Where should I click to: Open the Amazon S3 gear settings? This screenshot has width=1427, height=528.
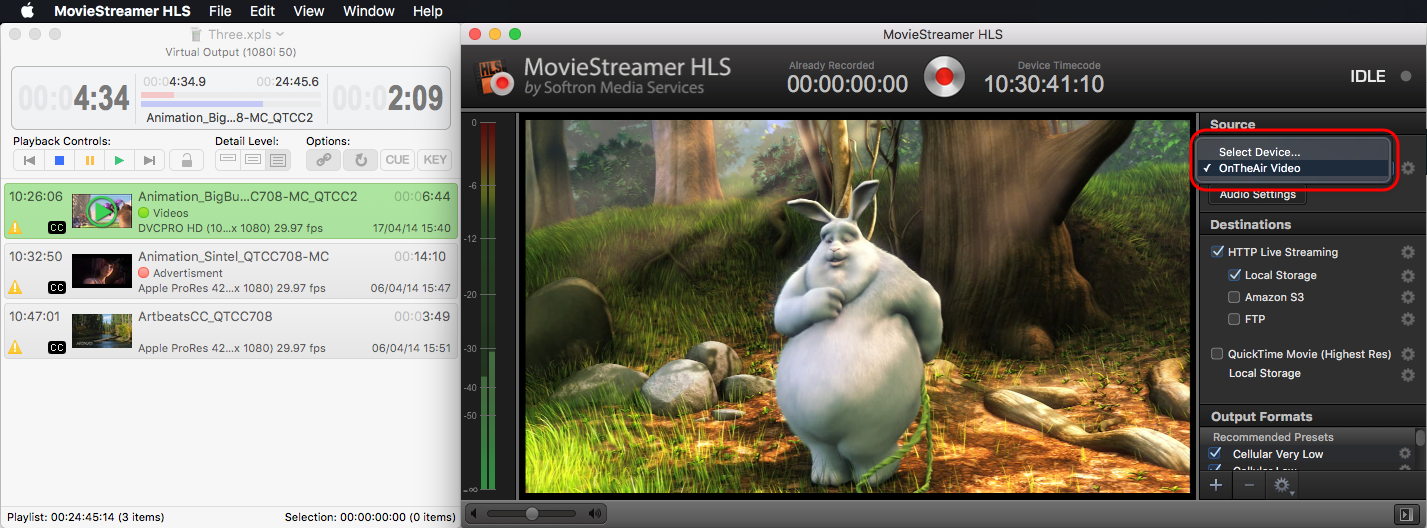pos(1408,297)
